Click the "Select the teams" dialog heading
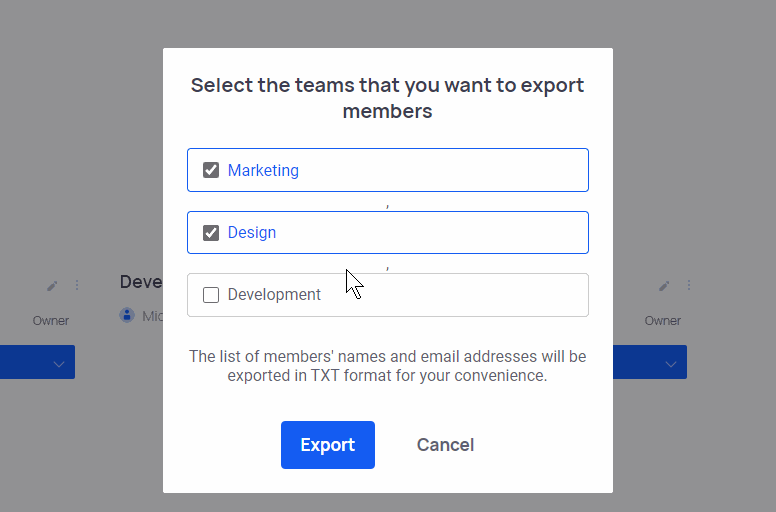Image resolution: width=776 pixels, height=512 pixels. [388, 98]
